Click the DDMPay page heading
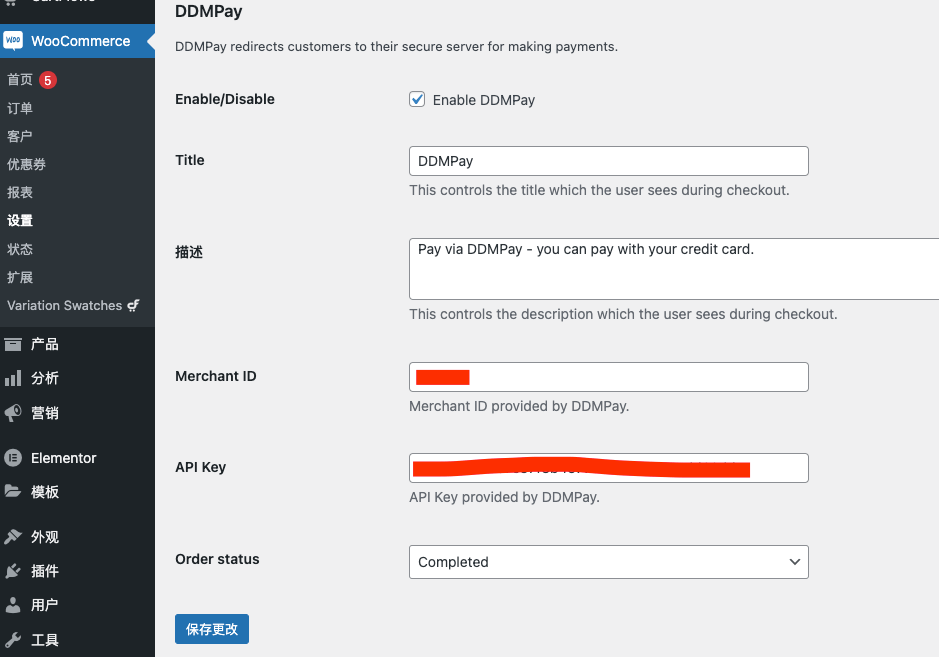The width and height of the screenshot is (939, 657). (208, 11)
